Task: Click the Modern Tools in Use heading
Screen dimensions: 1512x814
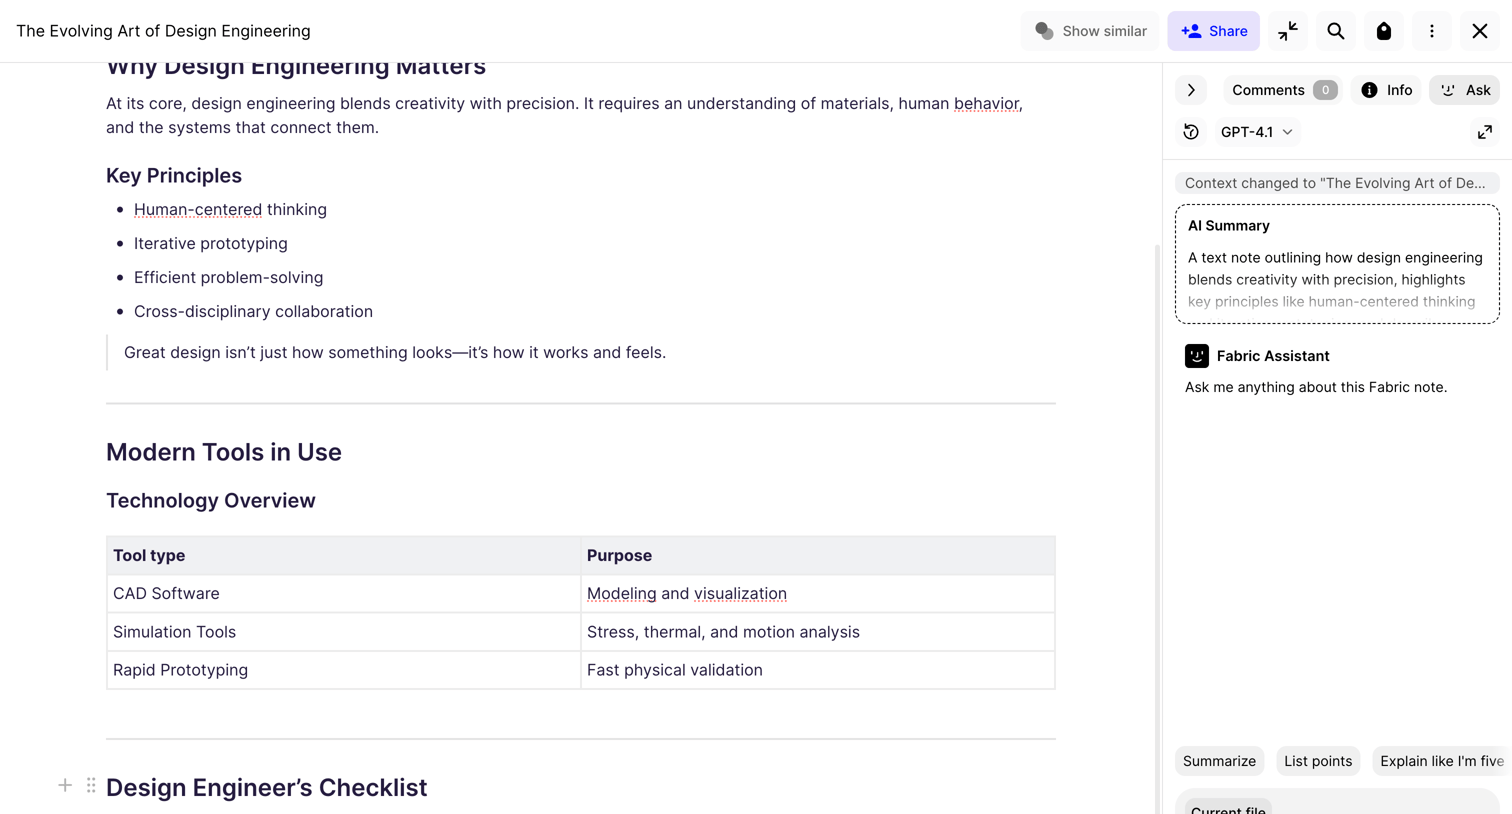Action: point(224,452)
